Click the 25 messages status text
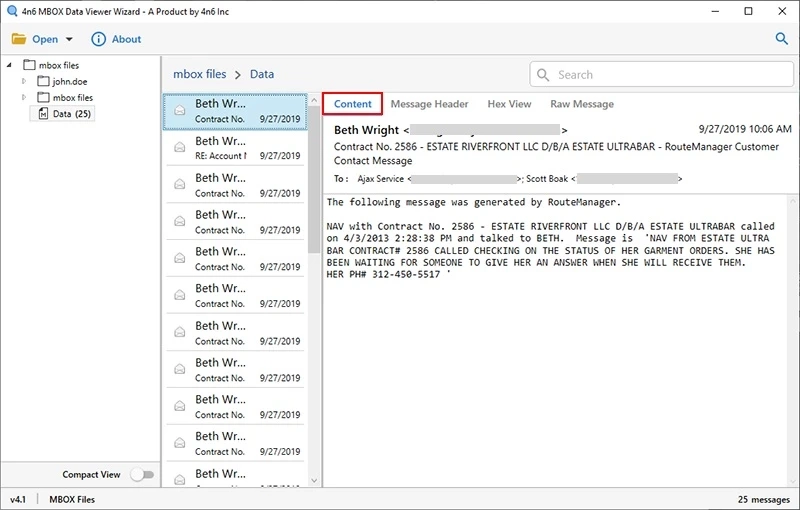Image resolution: width=800 pixels, height=510 pixels. tap(763, 499)
